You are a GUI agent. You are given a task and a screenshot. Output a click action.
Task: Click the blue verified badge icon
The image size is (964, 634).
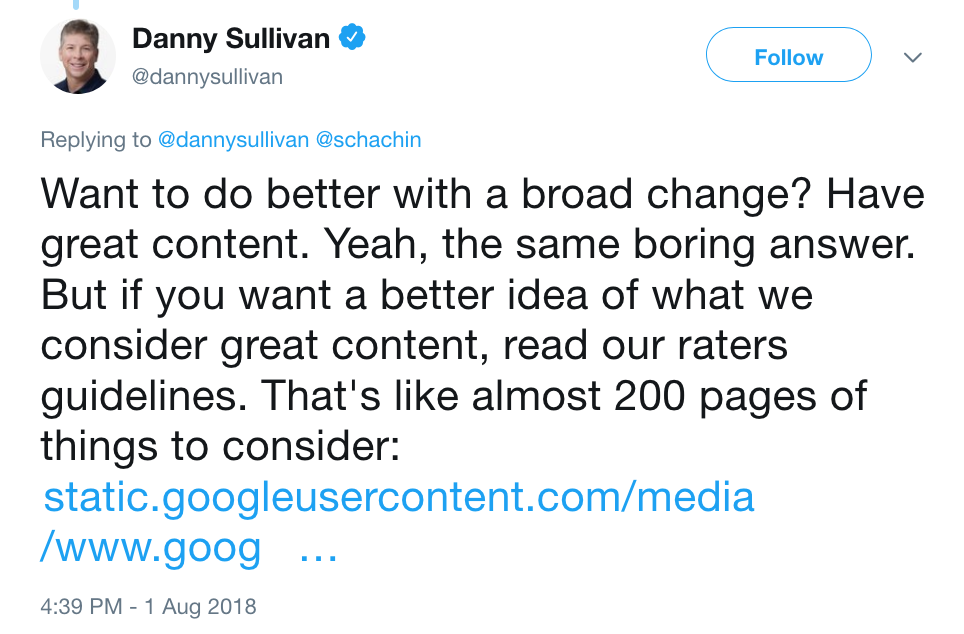point(352,39)
